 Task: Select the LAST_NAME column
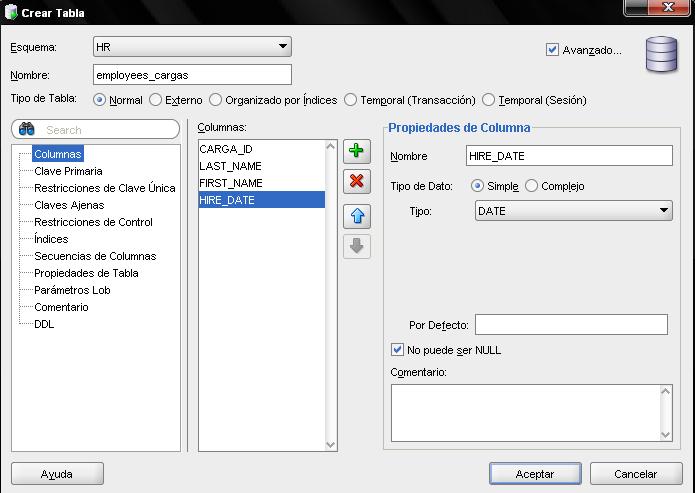(262, 166)
